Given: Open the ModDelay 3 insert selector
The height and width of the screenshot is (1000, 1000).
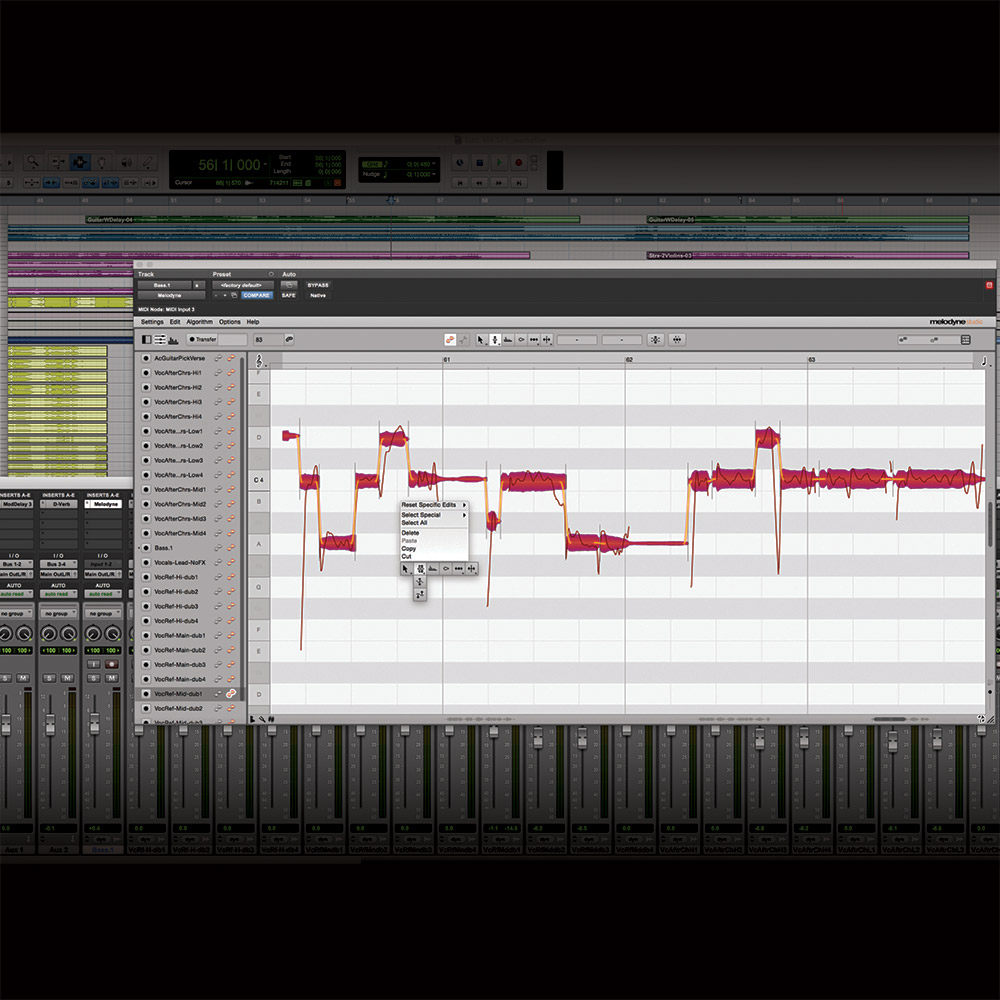Looking at the screenshot, I should (x=16, y=504).
